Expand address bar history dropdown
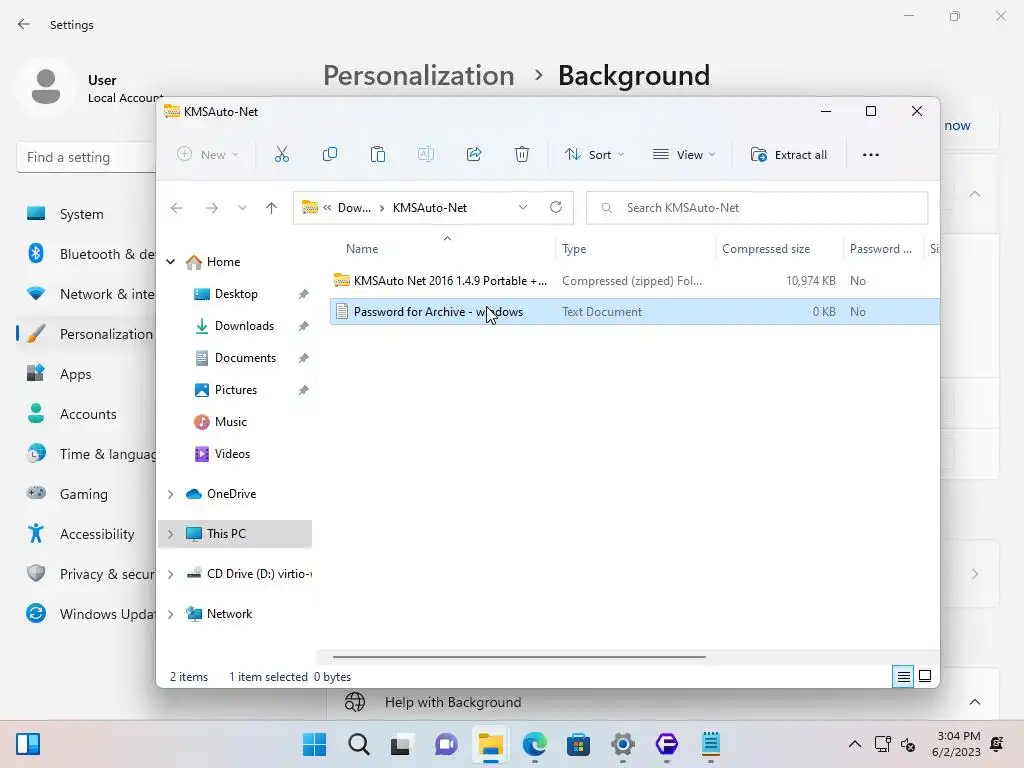Viewport: 1024px width, 768px height. tap(523, 208)
